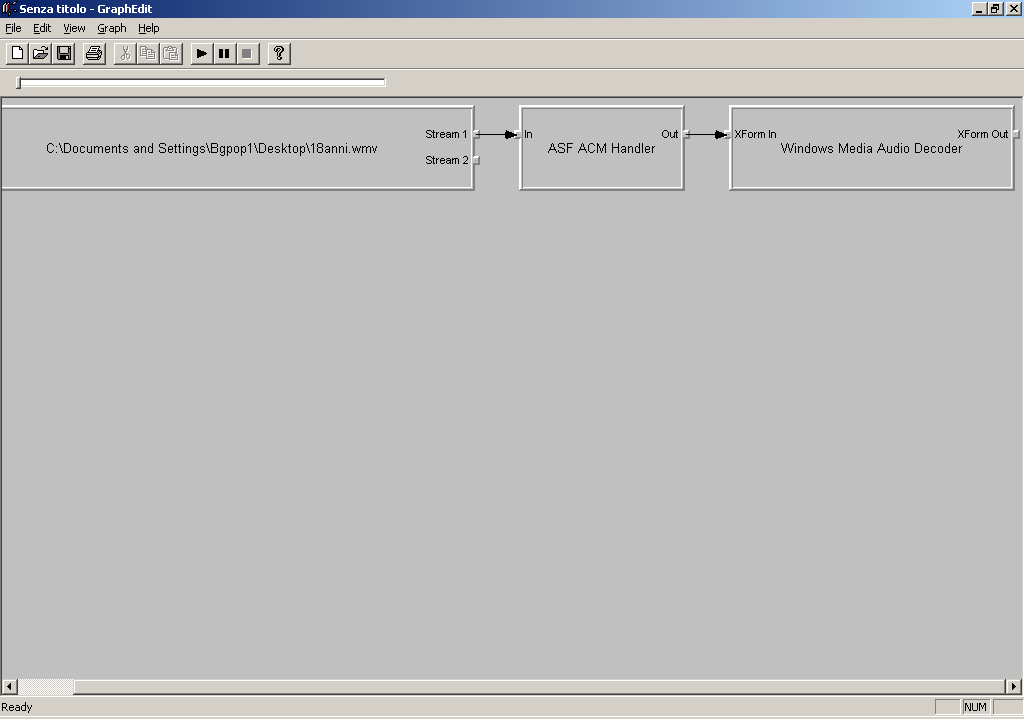Close the GraphEdit window
Screen dimensions: 1024x719
pos(1013,8)
